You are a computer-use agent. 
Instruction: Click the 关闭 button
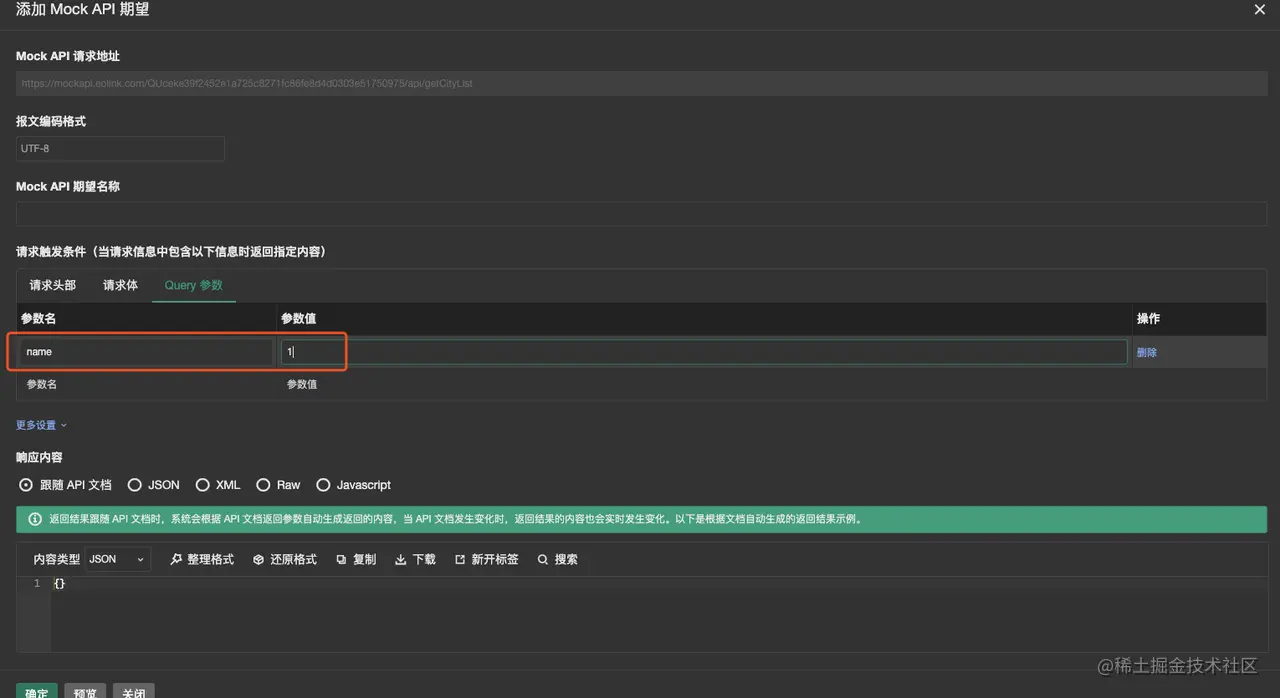coord(133,692)
